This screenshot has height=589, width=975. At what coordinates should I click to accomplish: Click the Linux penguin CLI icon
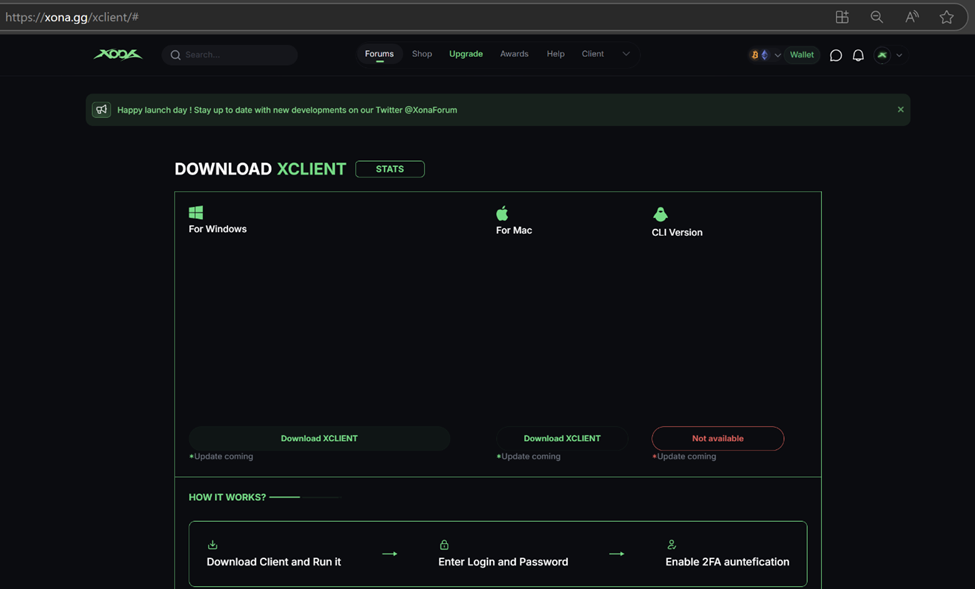660,215
